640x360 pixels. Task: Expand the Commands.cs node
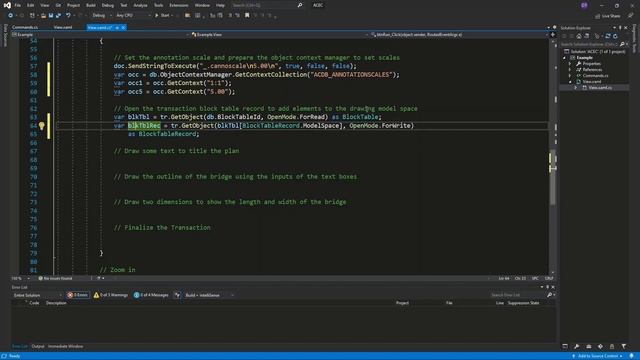point(570,76)
